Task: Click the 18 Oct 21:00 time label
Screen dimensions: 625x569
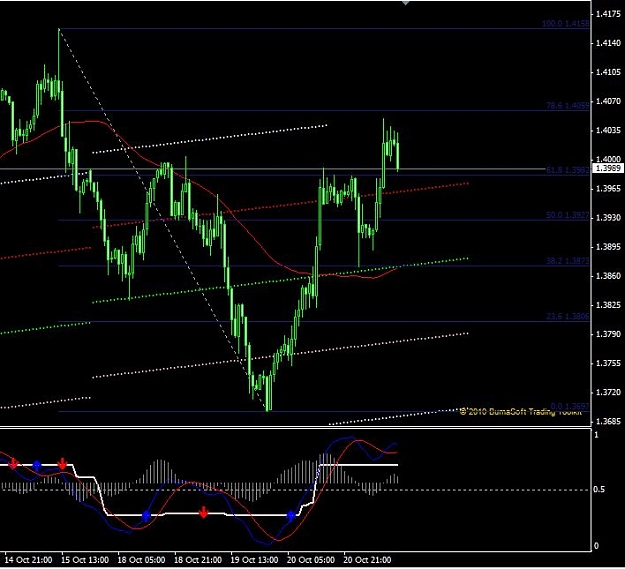Action: pos(198,560)
